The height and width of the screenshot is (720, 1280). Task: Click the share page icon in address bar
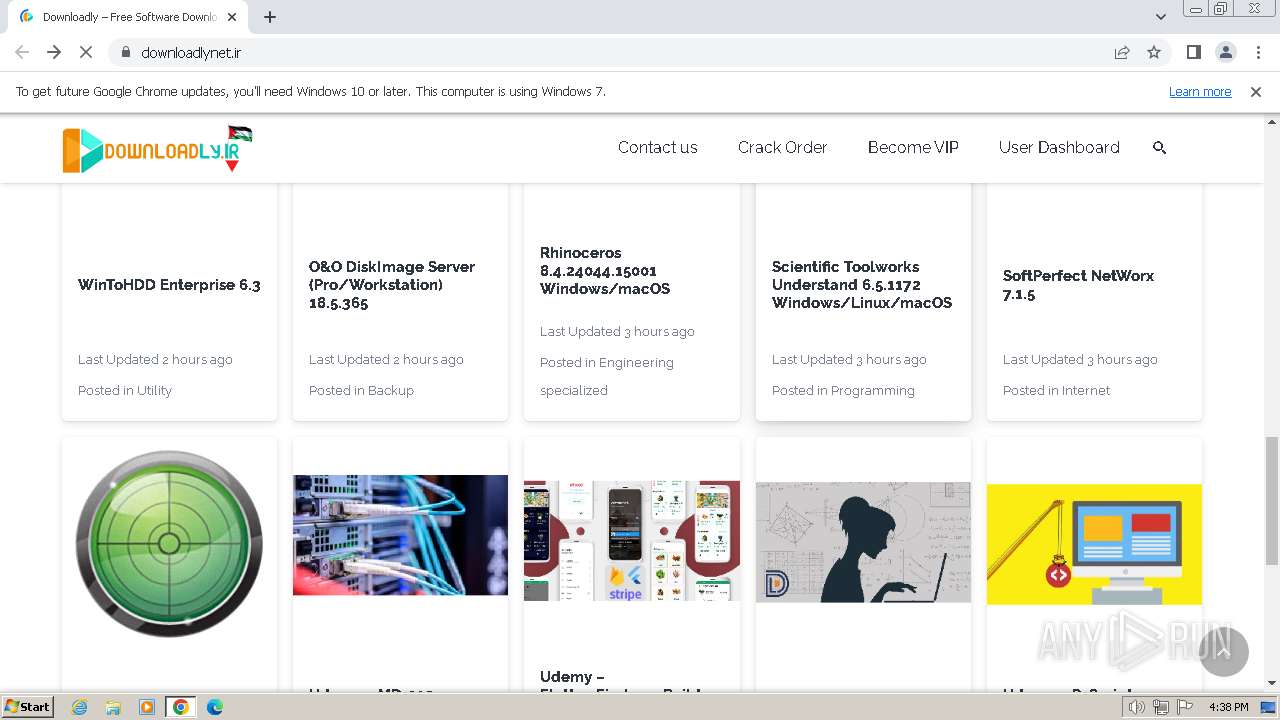pyautogui.click(x=1122, y=52)
